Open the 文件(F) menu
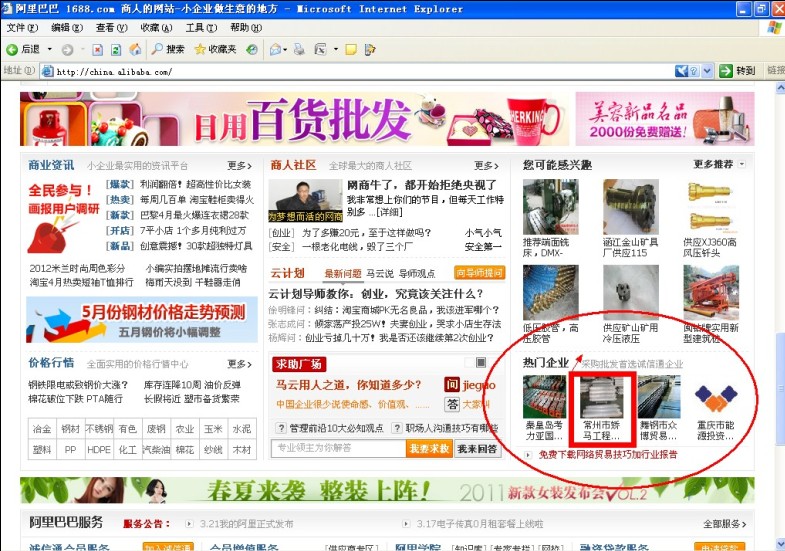The width and height of the screenshot is (785, 551). tap(22, 28)
